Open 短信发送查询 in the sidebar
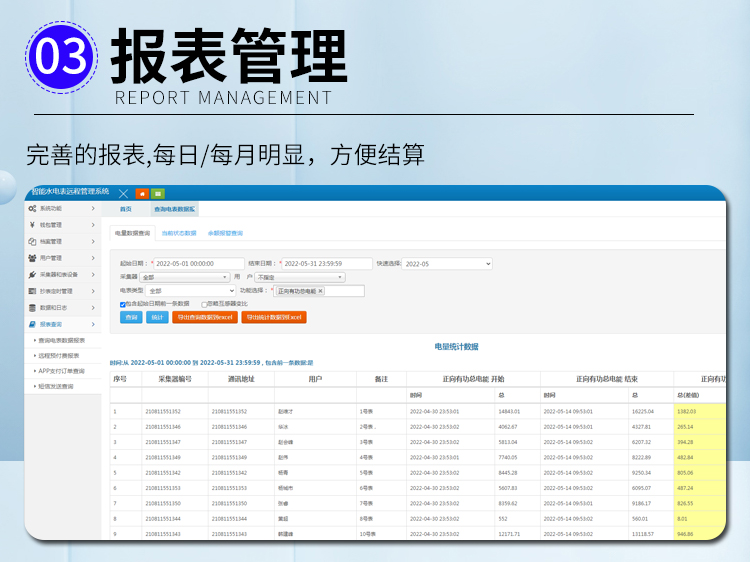 [x=56, y=386]
